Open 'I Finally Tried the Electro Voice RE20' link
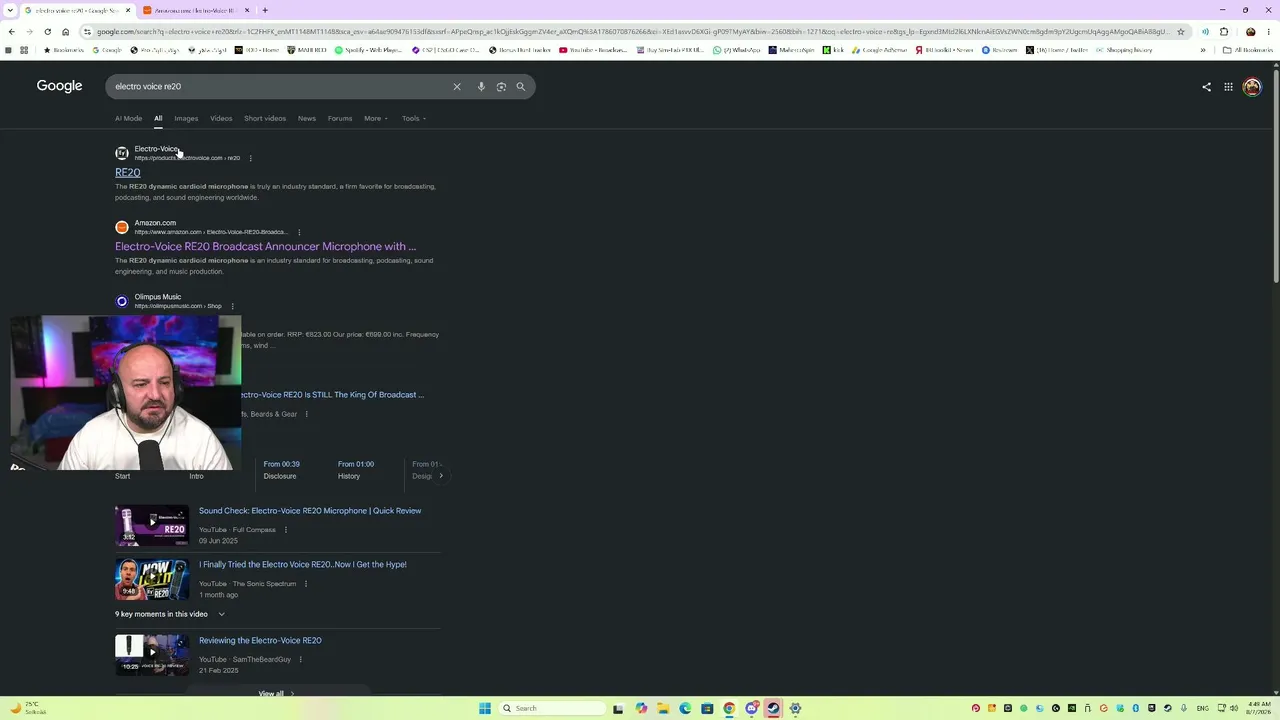The image size is (1280, 720). (302, 565)
